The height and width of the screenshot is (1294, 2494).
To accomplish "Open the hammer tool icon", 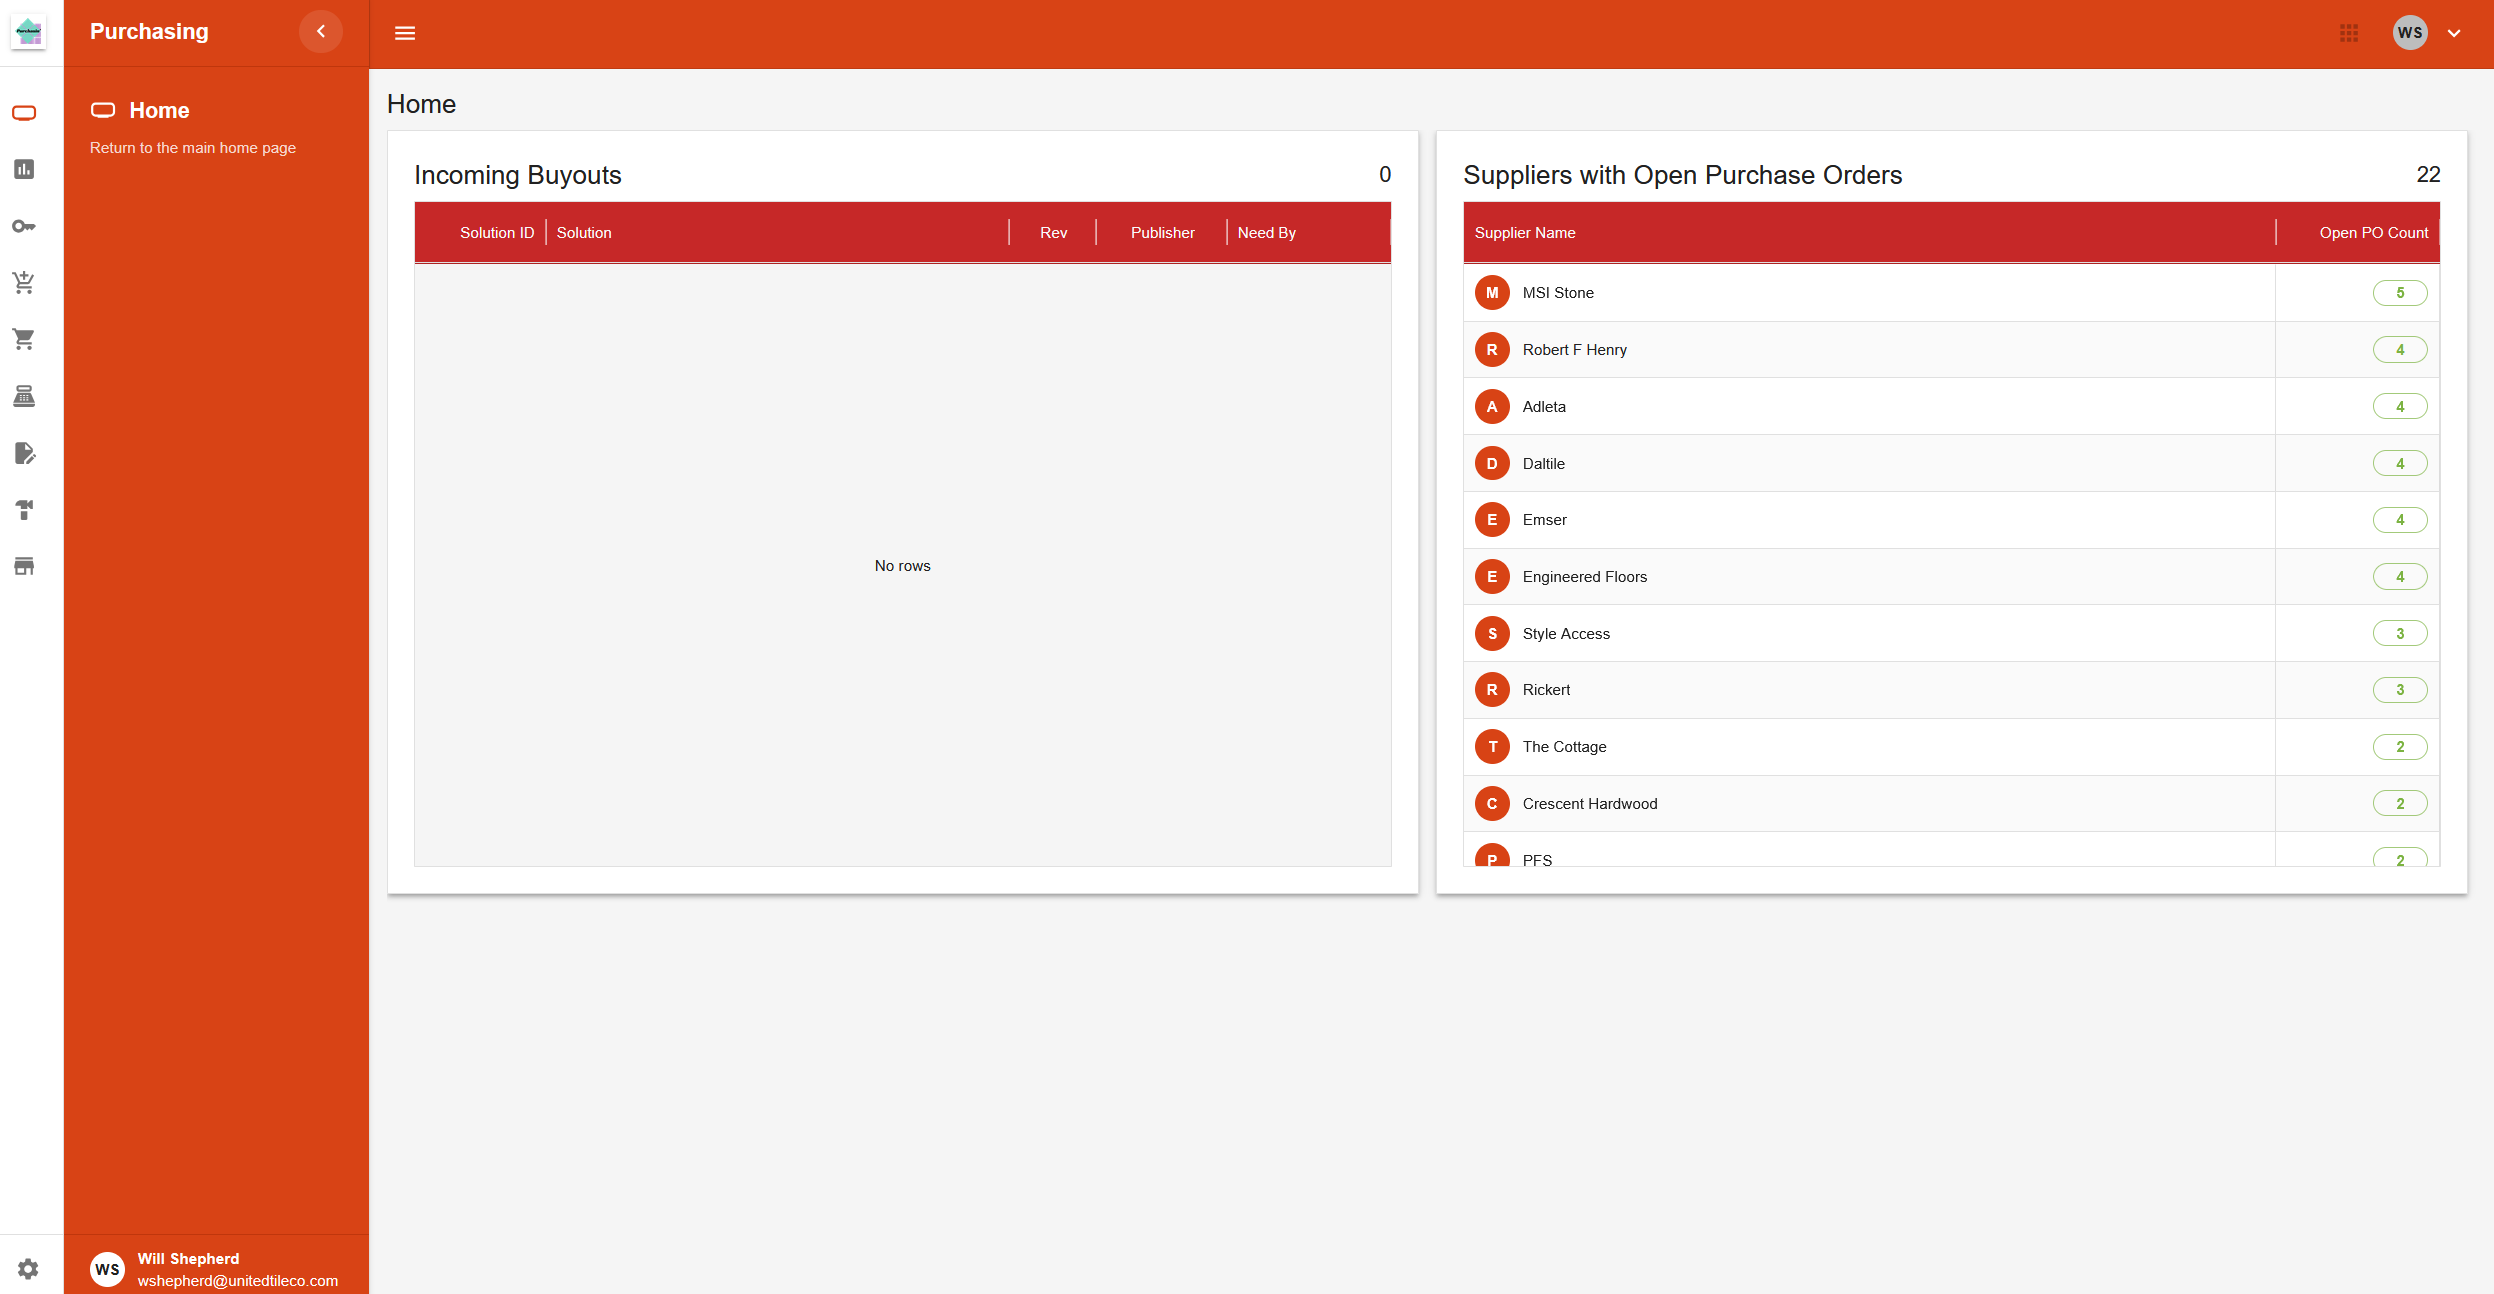I will point(23,510).
